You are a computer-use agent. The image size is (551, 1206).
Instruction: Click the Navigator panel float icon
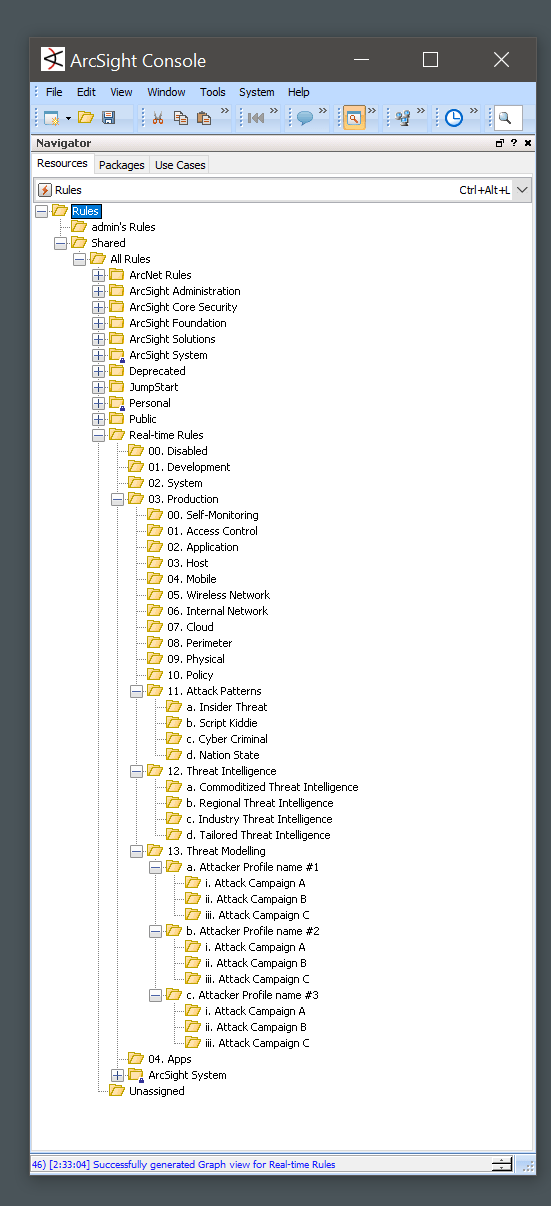pyautogui.click(x=500, y=143)
